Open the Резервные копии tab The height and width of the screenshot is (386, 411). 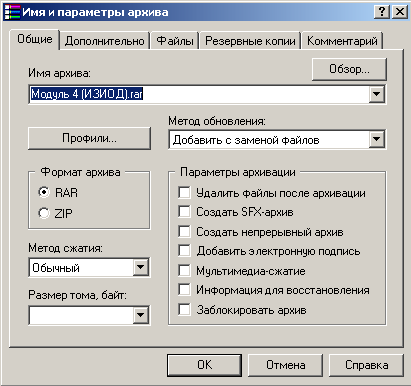click(x=250, y=41)
